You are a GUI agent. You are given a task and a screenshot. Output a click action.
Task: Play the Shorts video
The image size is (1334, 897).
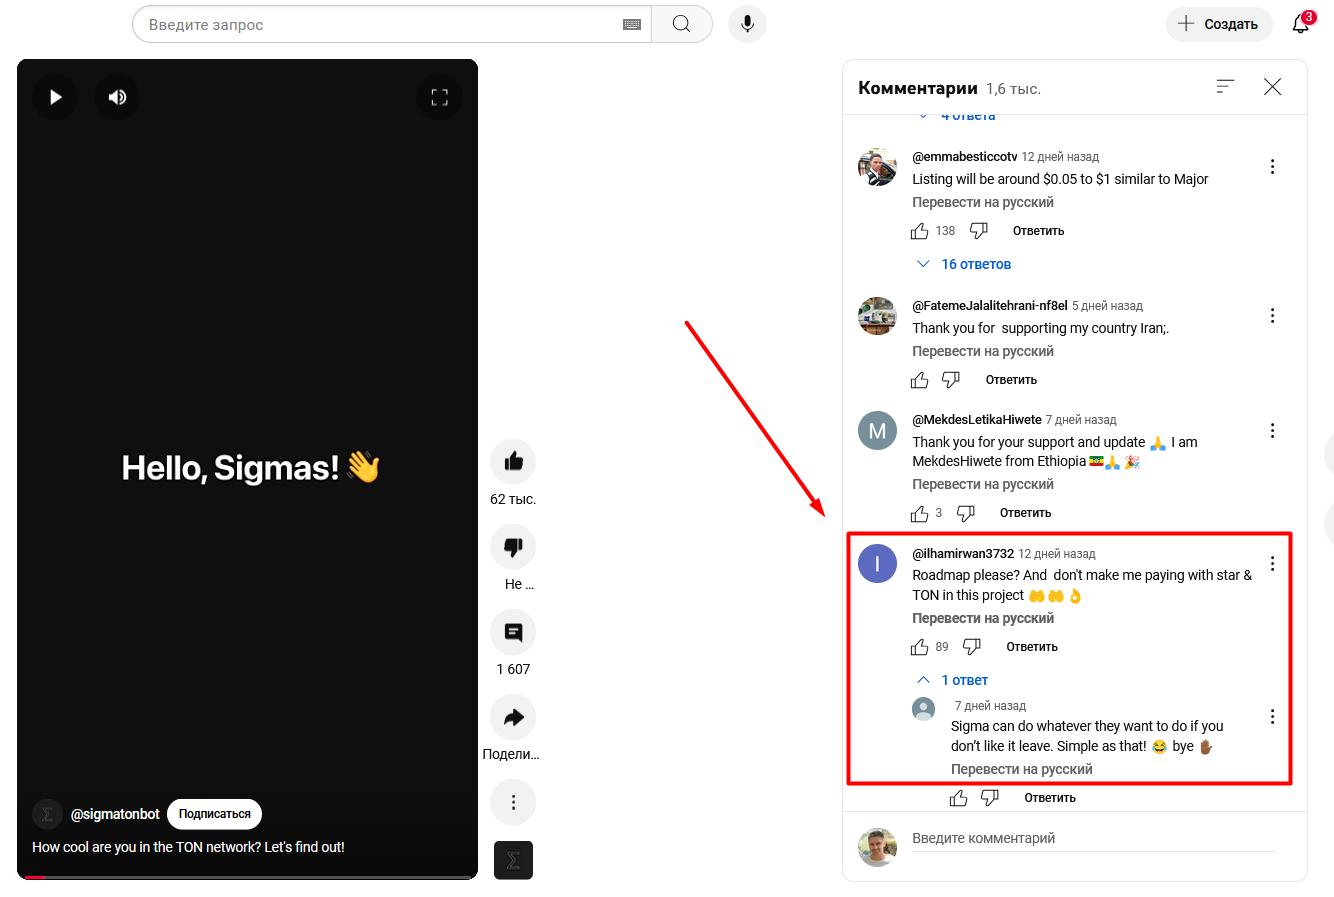coord(55,97)
